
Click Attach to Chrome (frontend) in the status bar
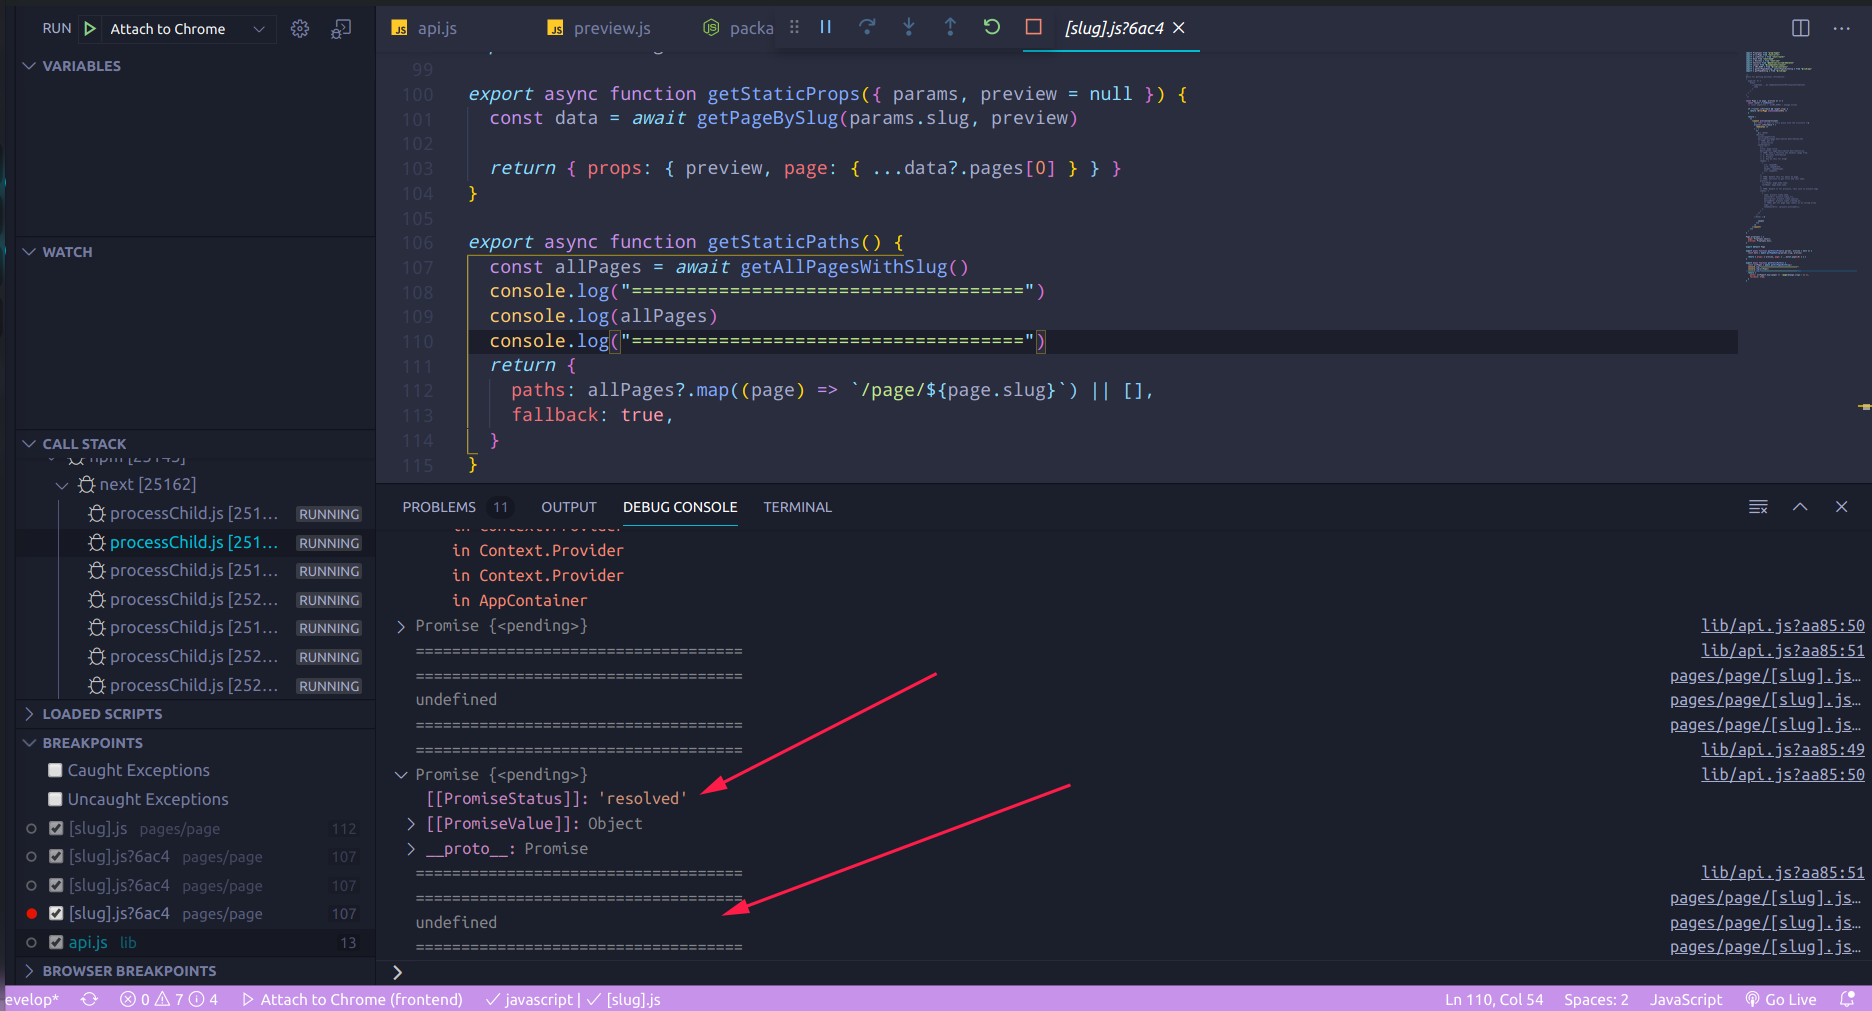point(352,999)
